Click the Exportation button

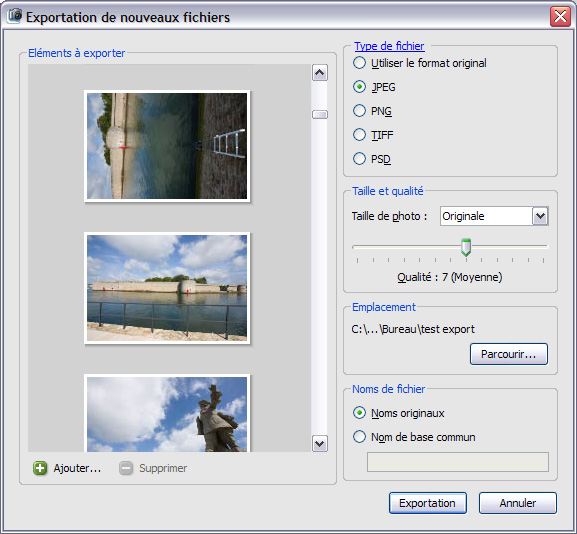(428, 503)
